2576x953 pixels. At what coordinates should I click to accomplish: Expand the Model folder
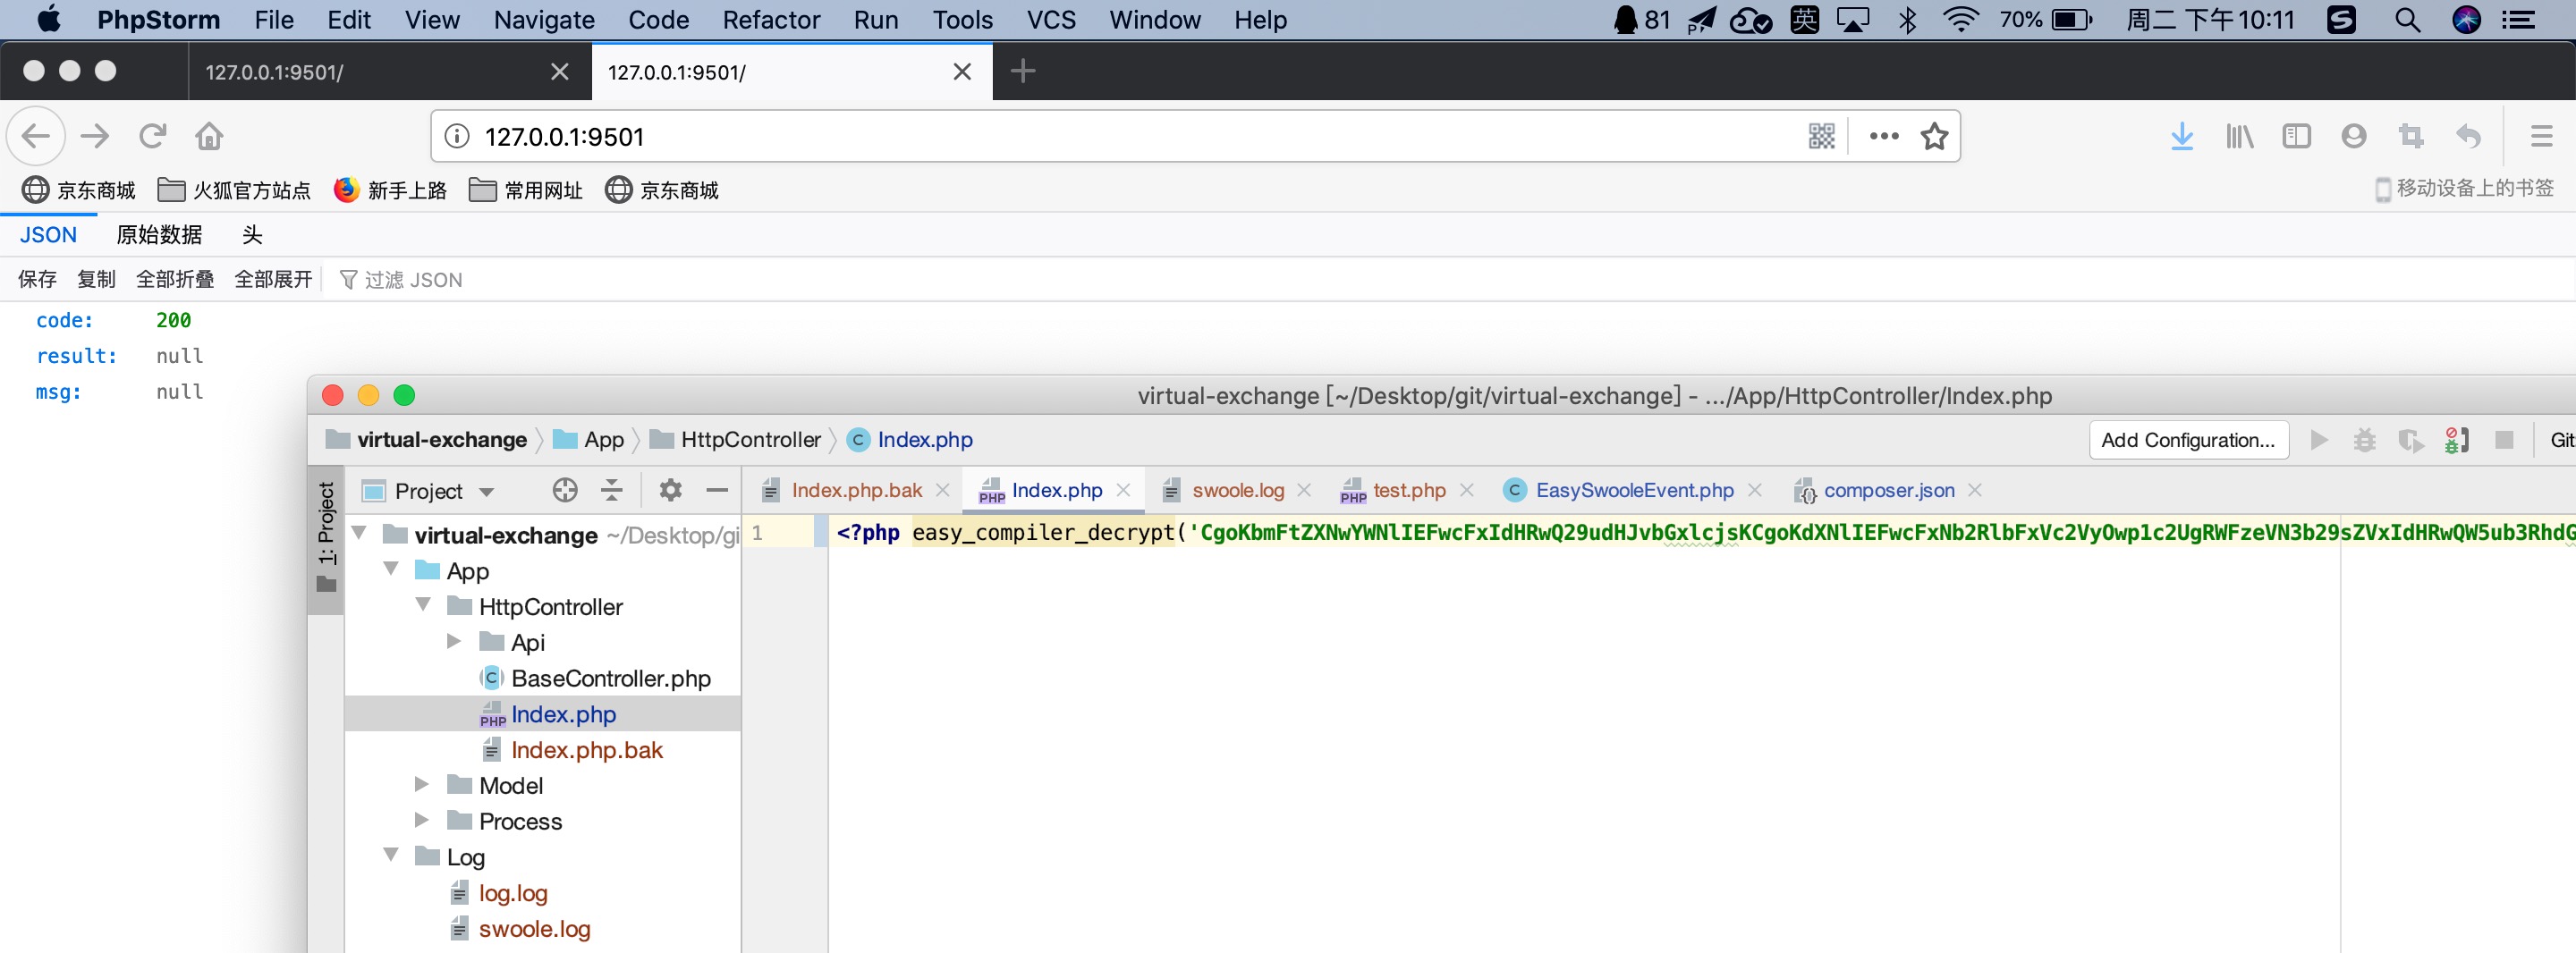click(x=422, y=784)
